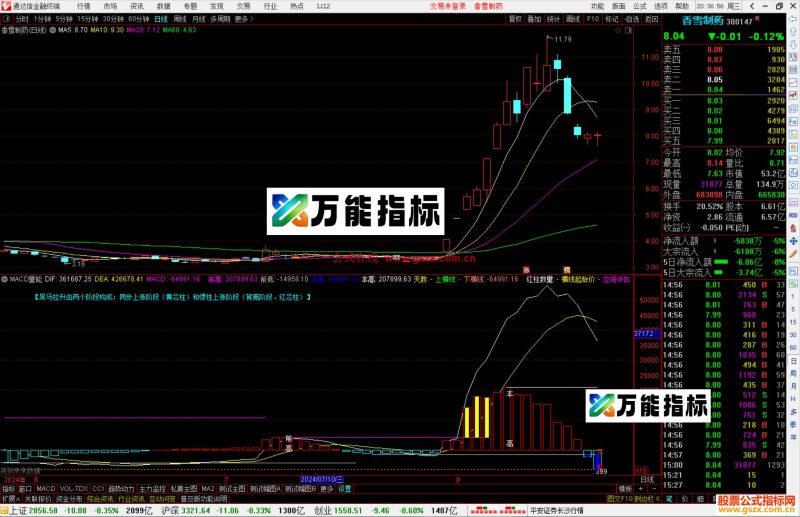Click the 模板 template button
The width and height of the screenshot is (800, 517).
(x=626, y=489)
